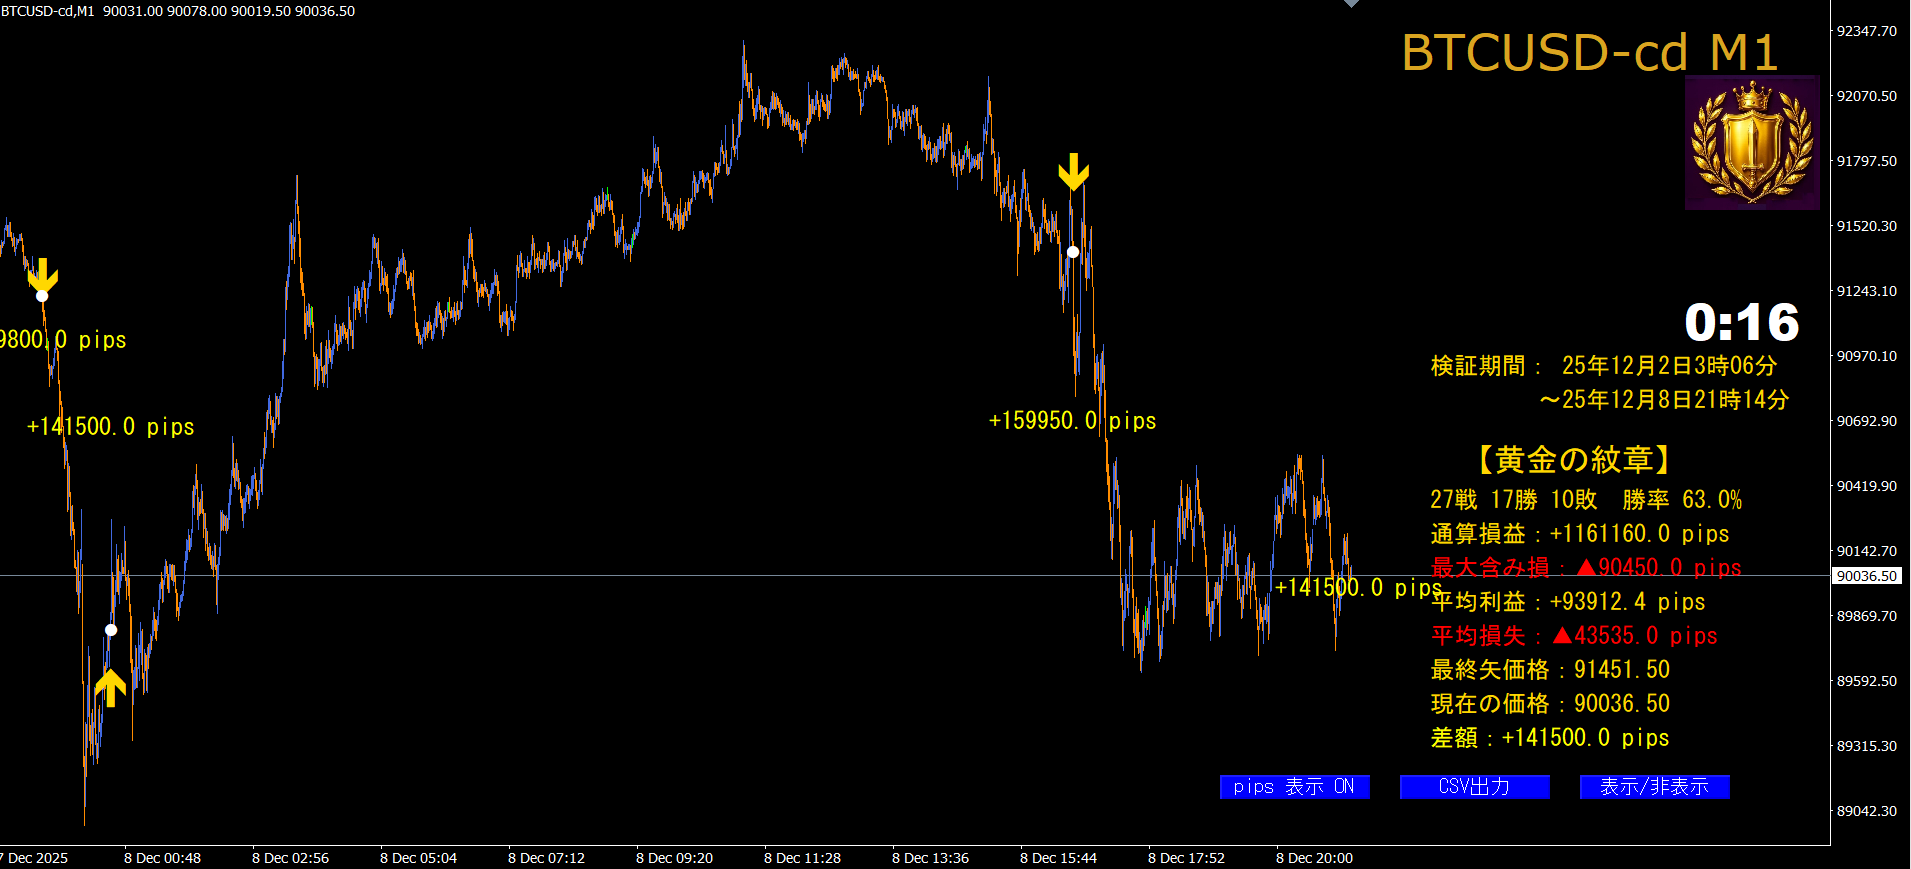Image resolution: width=1911 pixels, height=869 pixels.
Task: Toggle the "表示/非表示" show/hide button
Action: [x=1654, y=787]
